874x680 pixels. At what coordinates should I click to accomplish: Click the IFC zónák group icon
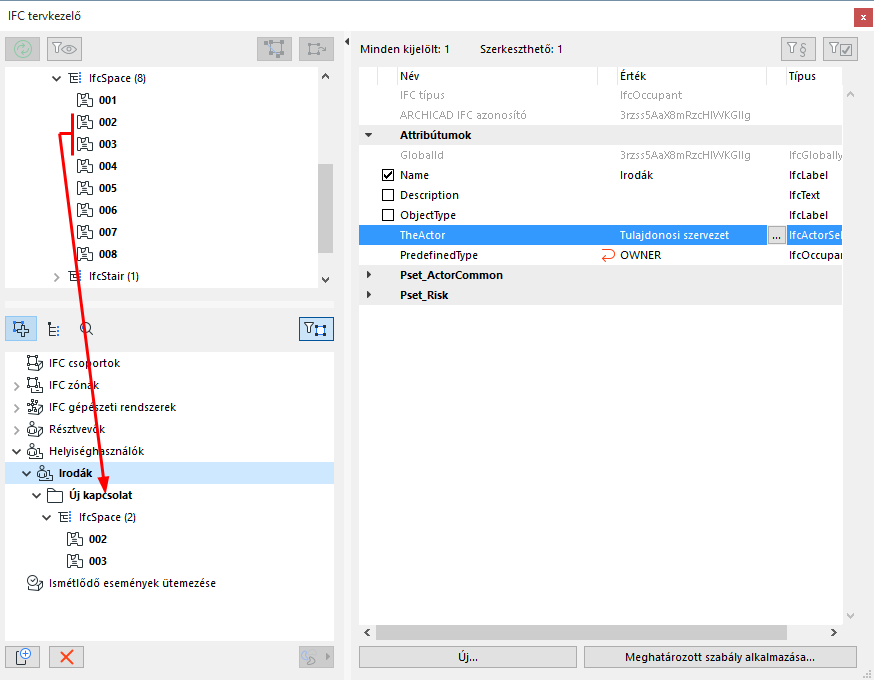point(35,385)
